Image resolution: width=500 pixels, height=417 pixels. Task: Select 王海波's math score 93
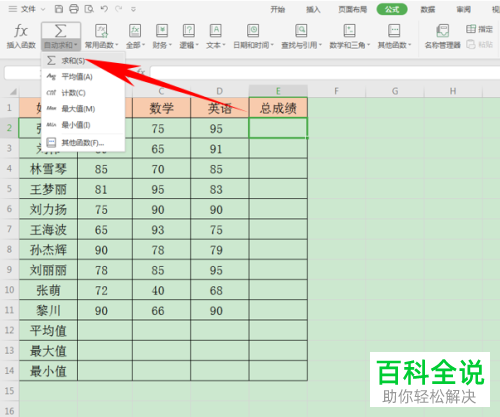coord(161,230)
